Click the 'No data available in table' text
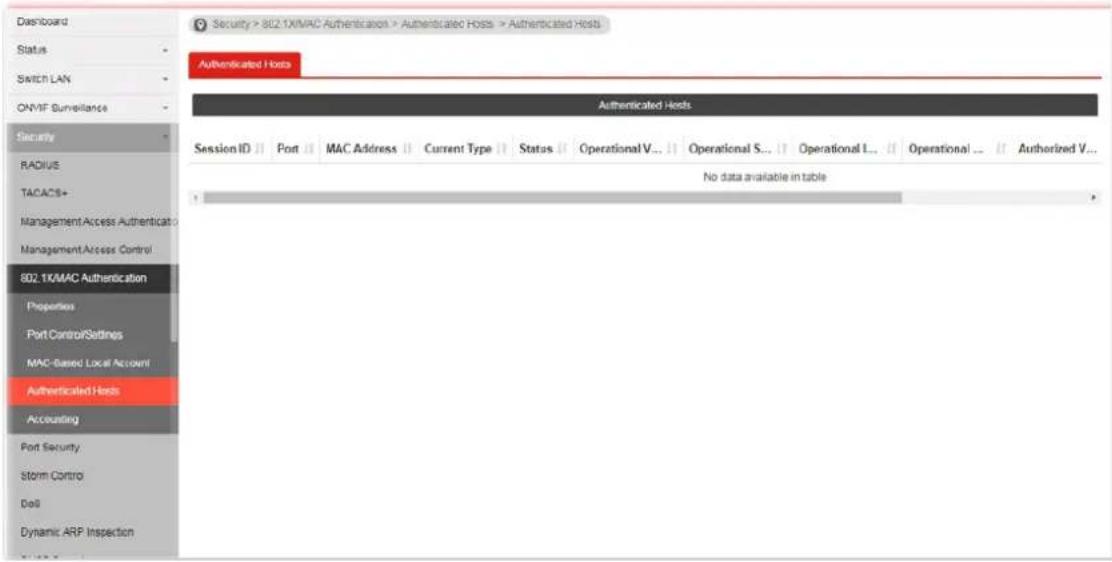The height and width of the screenshot is (562, 1112). (x=764, y=177)
